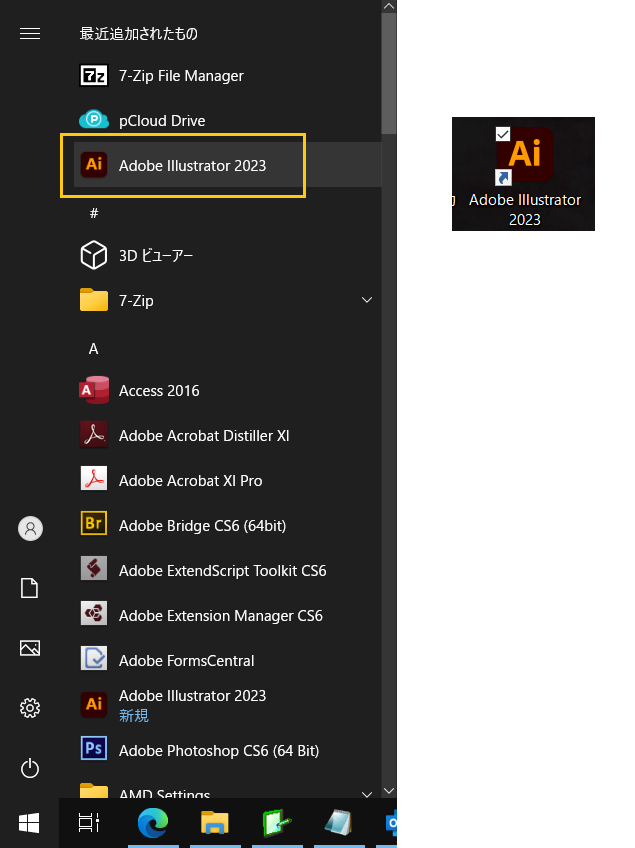Click the # letter group header
Image resolution: width=635 pixels, height=848 pixels.
[94, 213]
